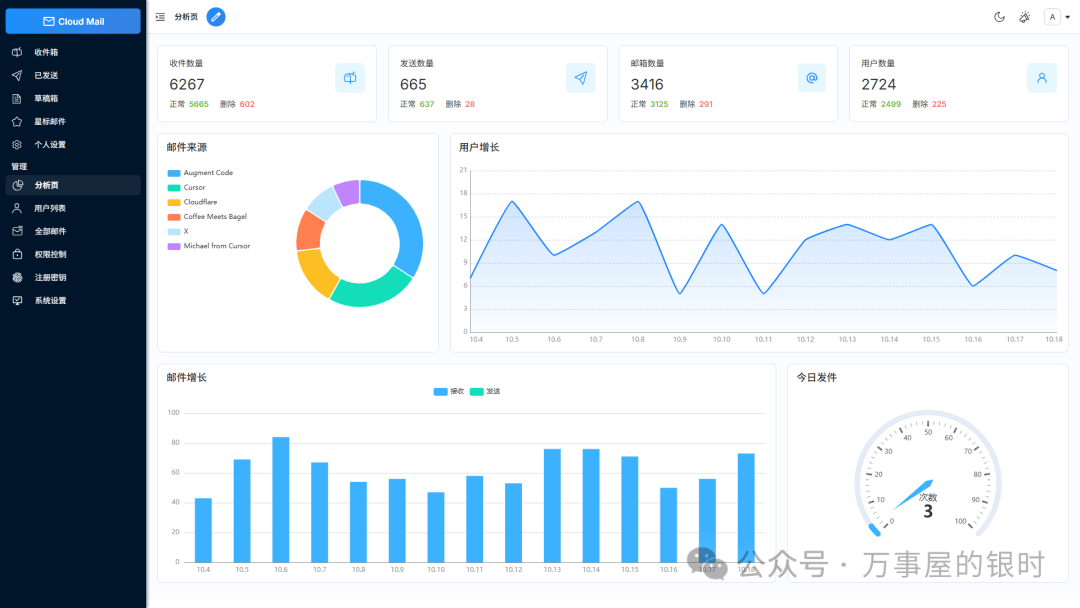Click the compose pencil icon button

coord(216,17)
